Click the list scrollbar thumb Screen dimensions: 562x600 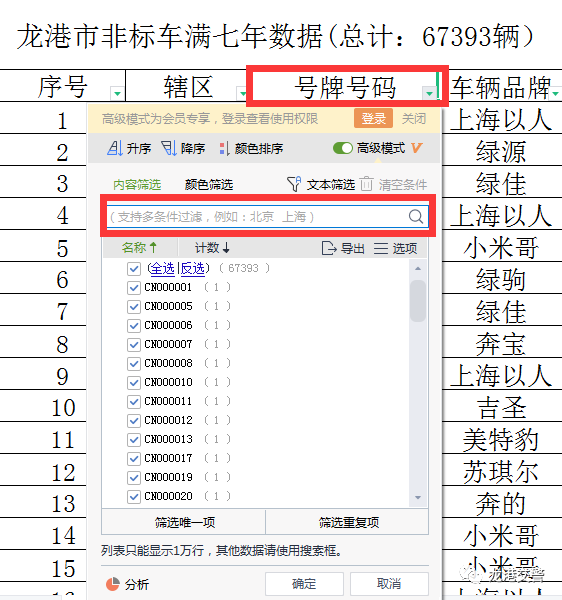tap(418, 301)
